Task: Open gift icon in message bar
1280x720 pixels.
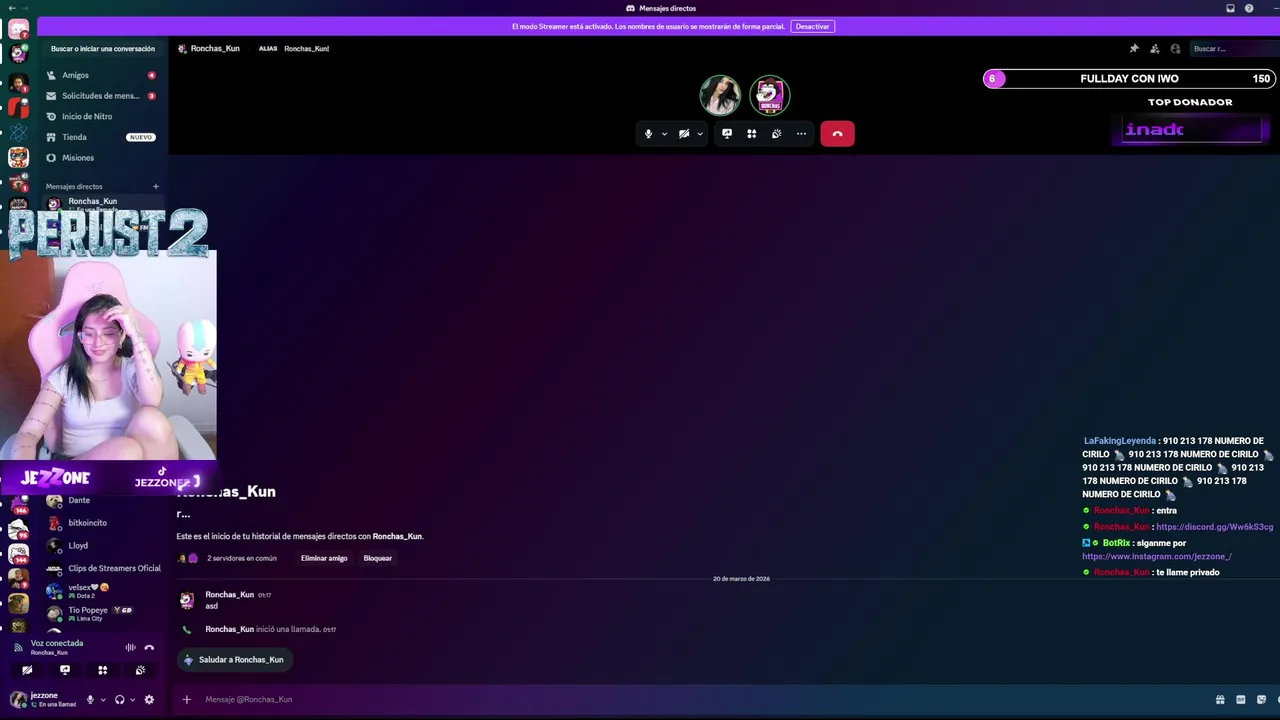Action: tap(1220, 699)
